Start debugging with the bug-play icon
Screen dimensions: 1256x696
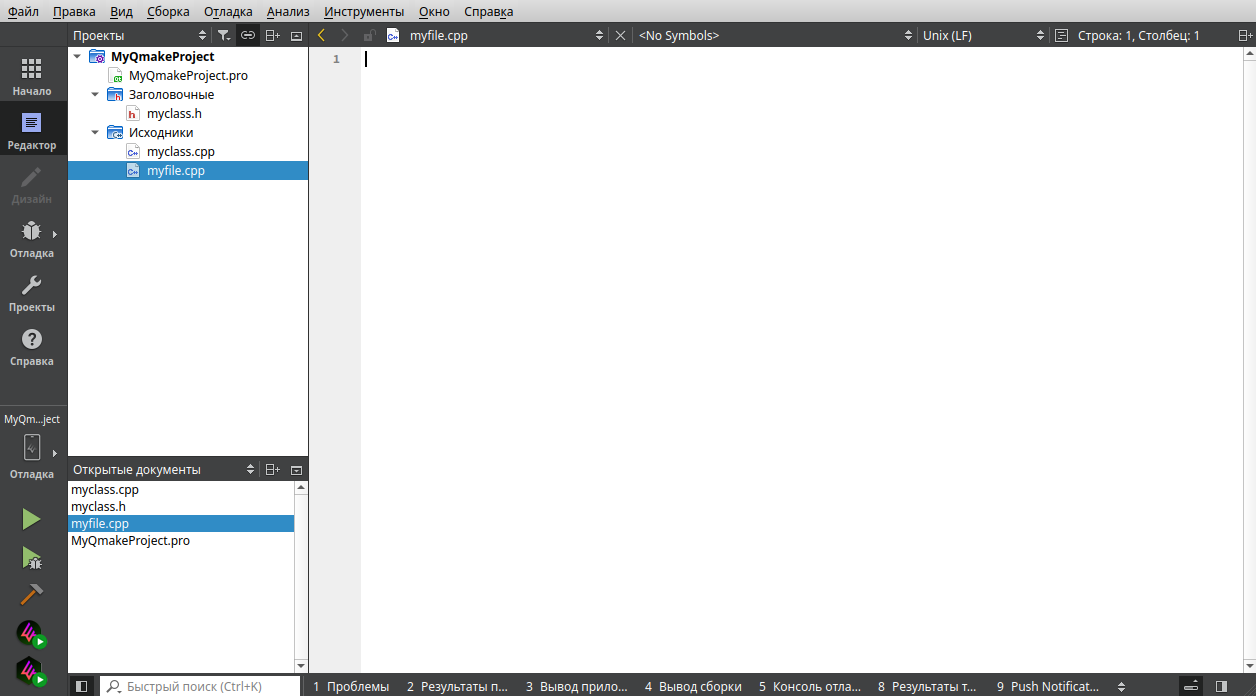pos(31,558)
